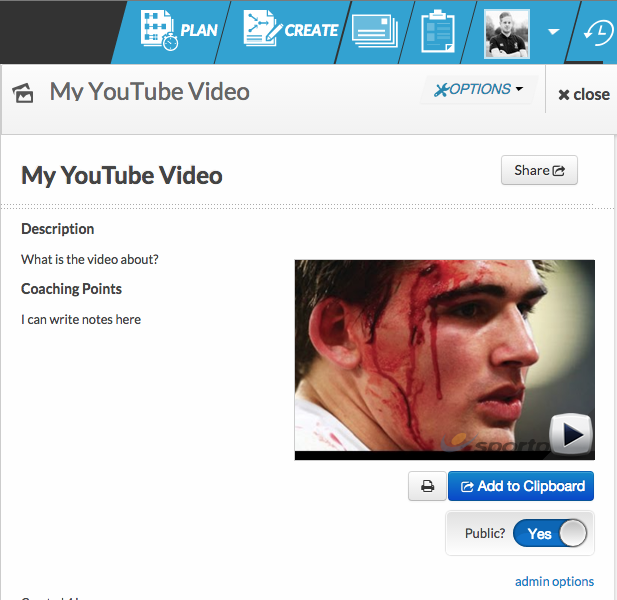Click the description text 'What is the video about?'
This screenshot has width=617, height=600.
[x=90, y=260]
